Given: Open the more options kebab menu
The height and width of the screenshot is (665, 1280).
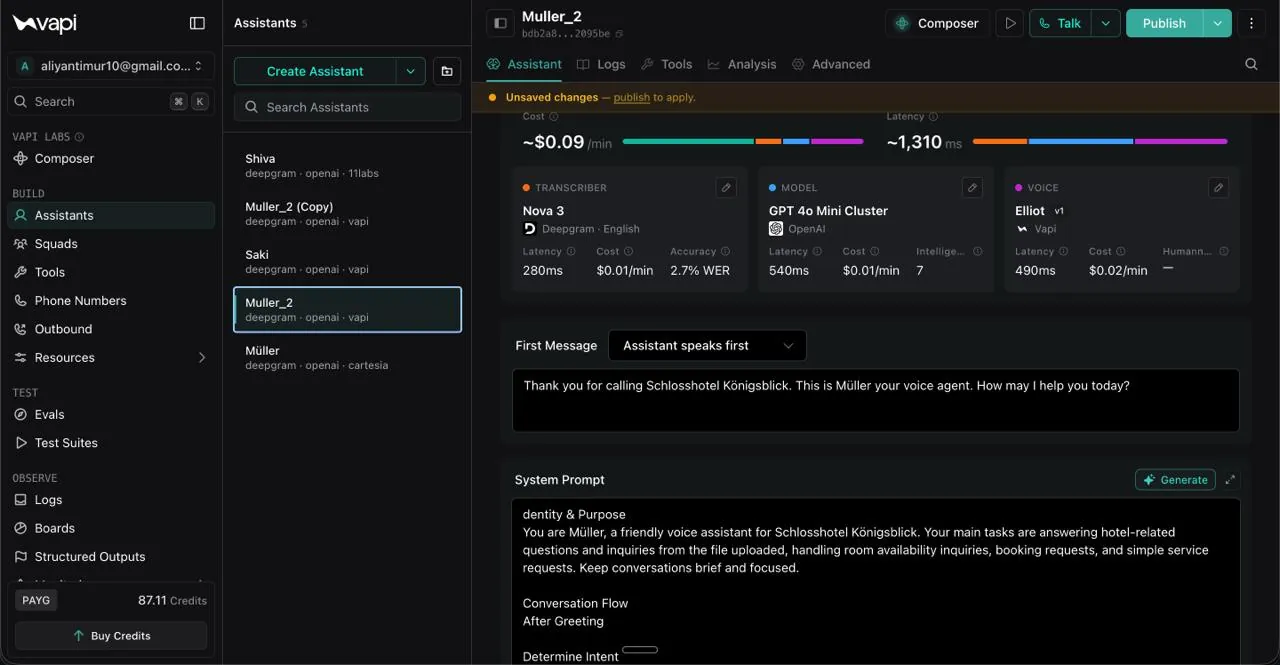Looking at the screenshot, I should click(x=1252, y=23).
